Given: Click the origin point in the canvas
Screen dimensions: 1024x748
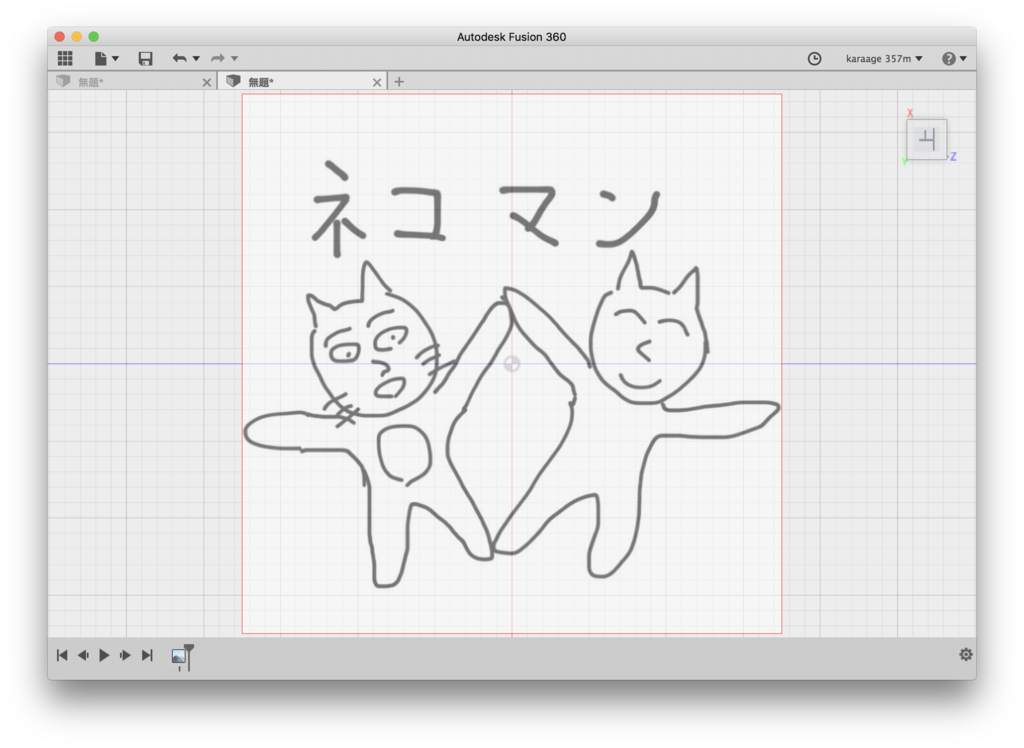Looking at the screenshot, I should click(511, 364).
